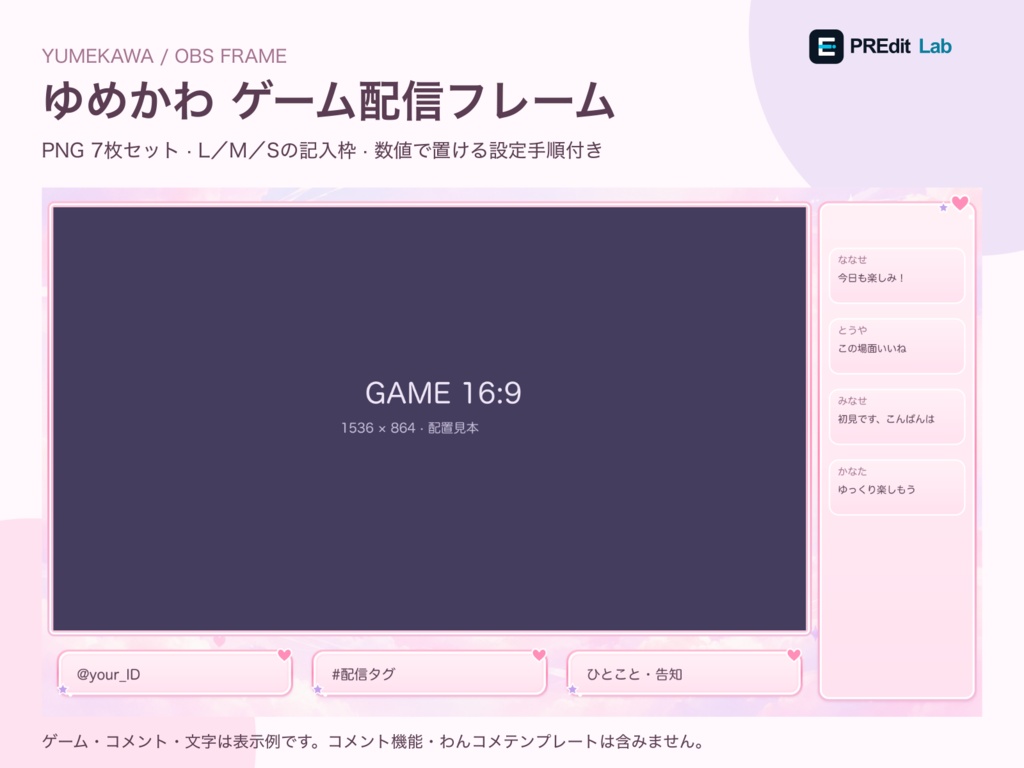Click the star icon on #配信タグ box

pyautogui.click(x=318, y=689)
